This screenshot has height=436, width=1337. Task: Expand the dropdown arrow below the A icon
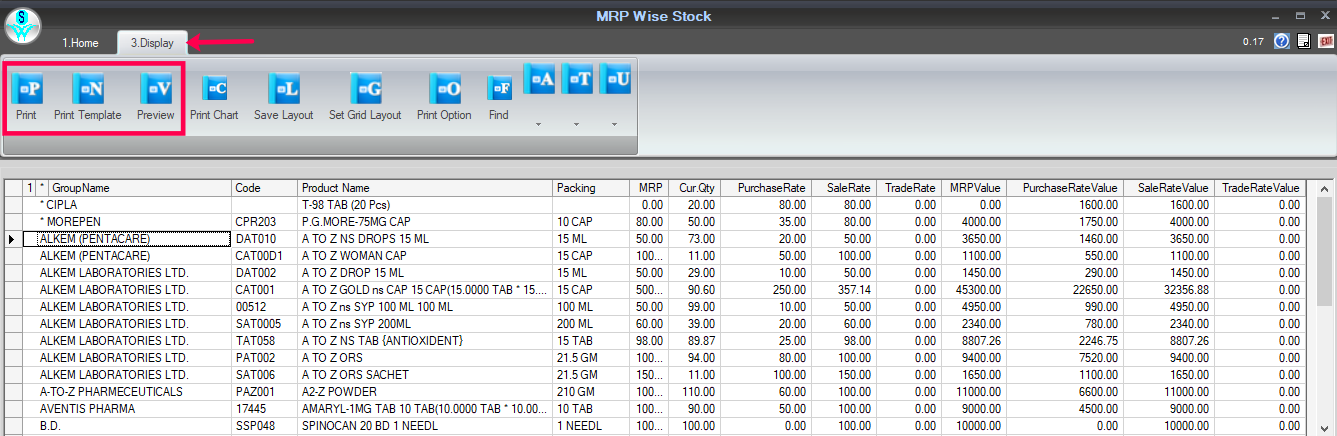point(539,125)
